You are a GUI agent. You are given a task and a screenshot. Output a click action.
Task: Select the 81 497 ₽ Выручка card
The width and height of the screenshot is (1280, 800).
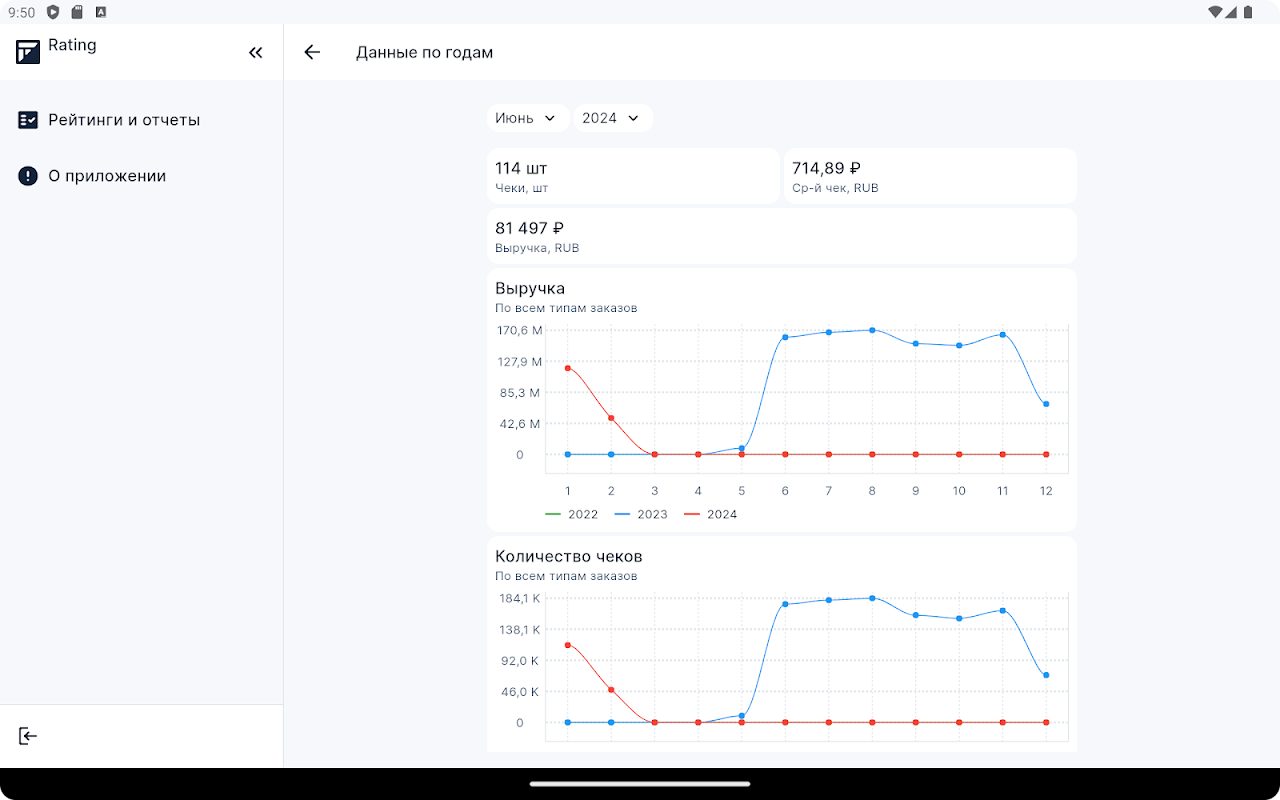[x=781, y=236]
